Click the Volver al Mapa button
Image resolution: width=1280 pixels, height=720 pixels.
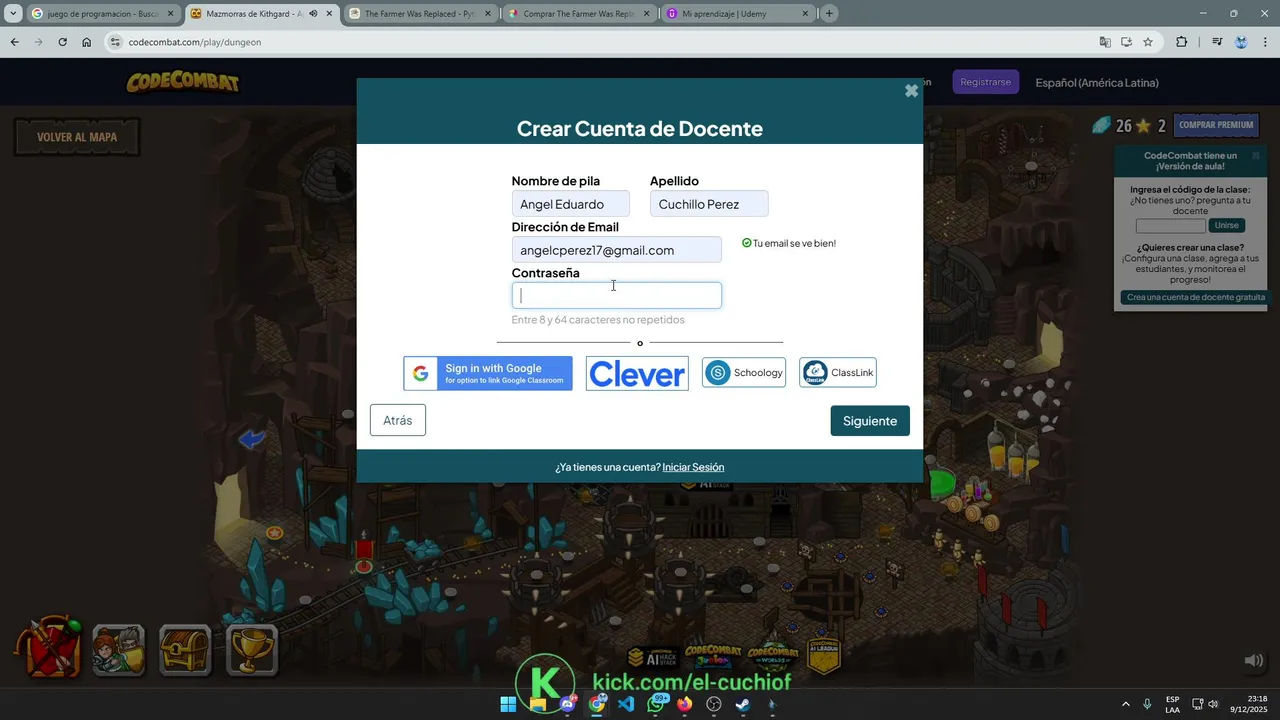[x=77, y=137]
